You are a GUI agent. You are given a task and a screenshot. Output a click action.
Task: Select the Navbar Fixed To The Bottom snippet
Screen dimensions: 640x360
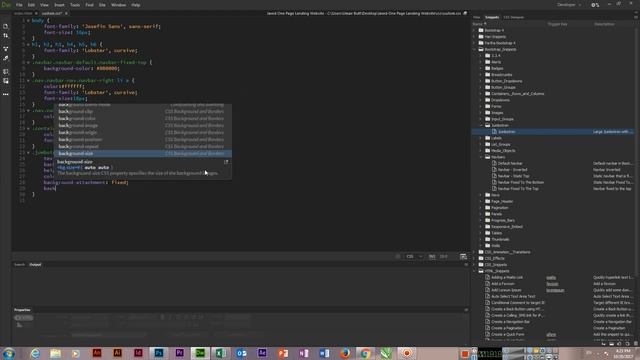pos(520,182)
